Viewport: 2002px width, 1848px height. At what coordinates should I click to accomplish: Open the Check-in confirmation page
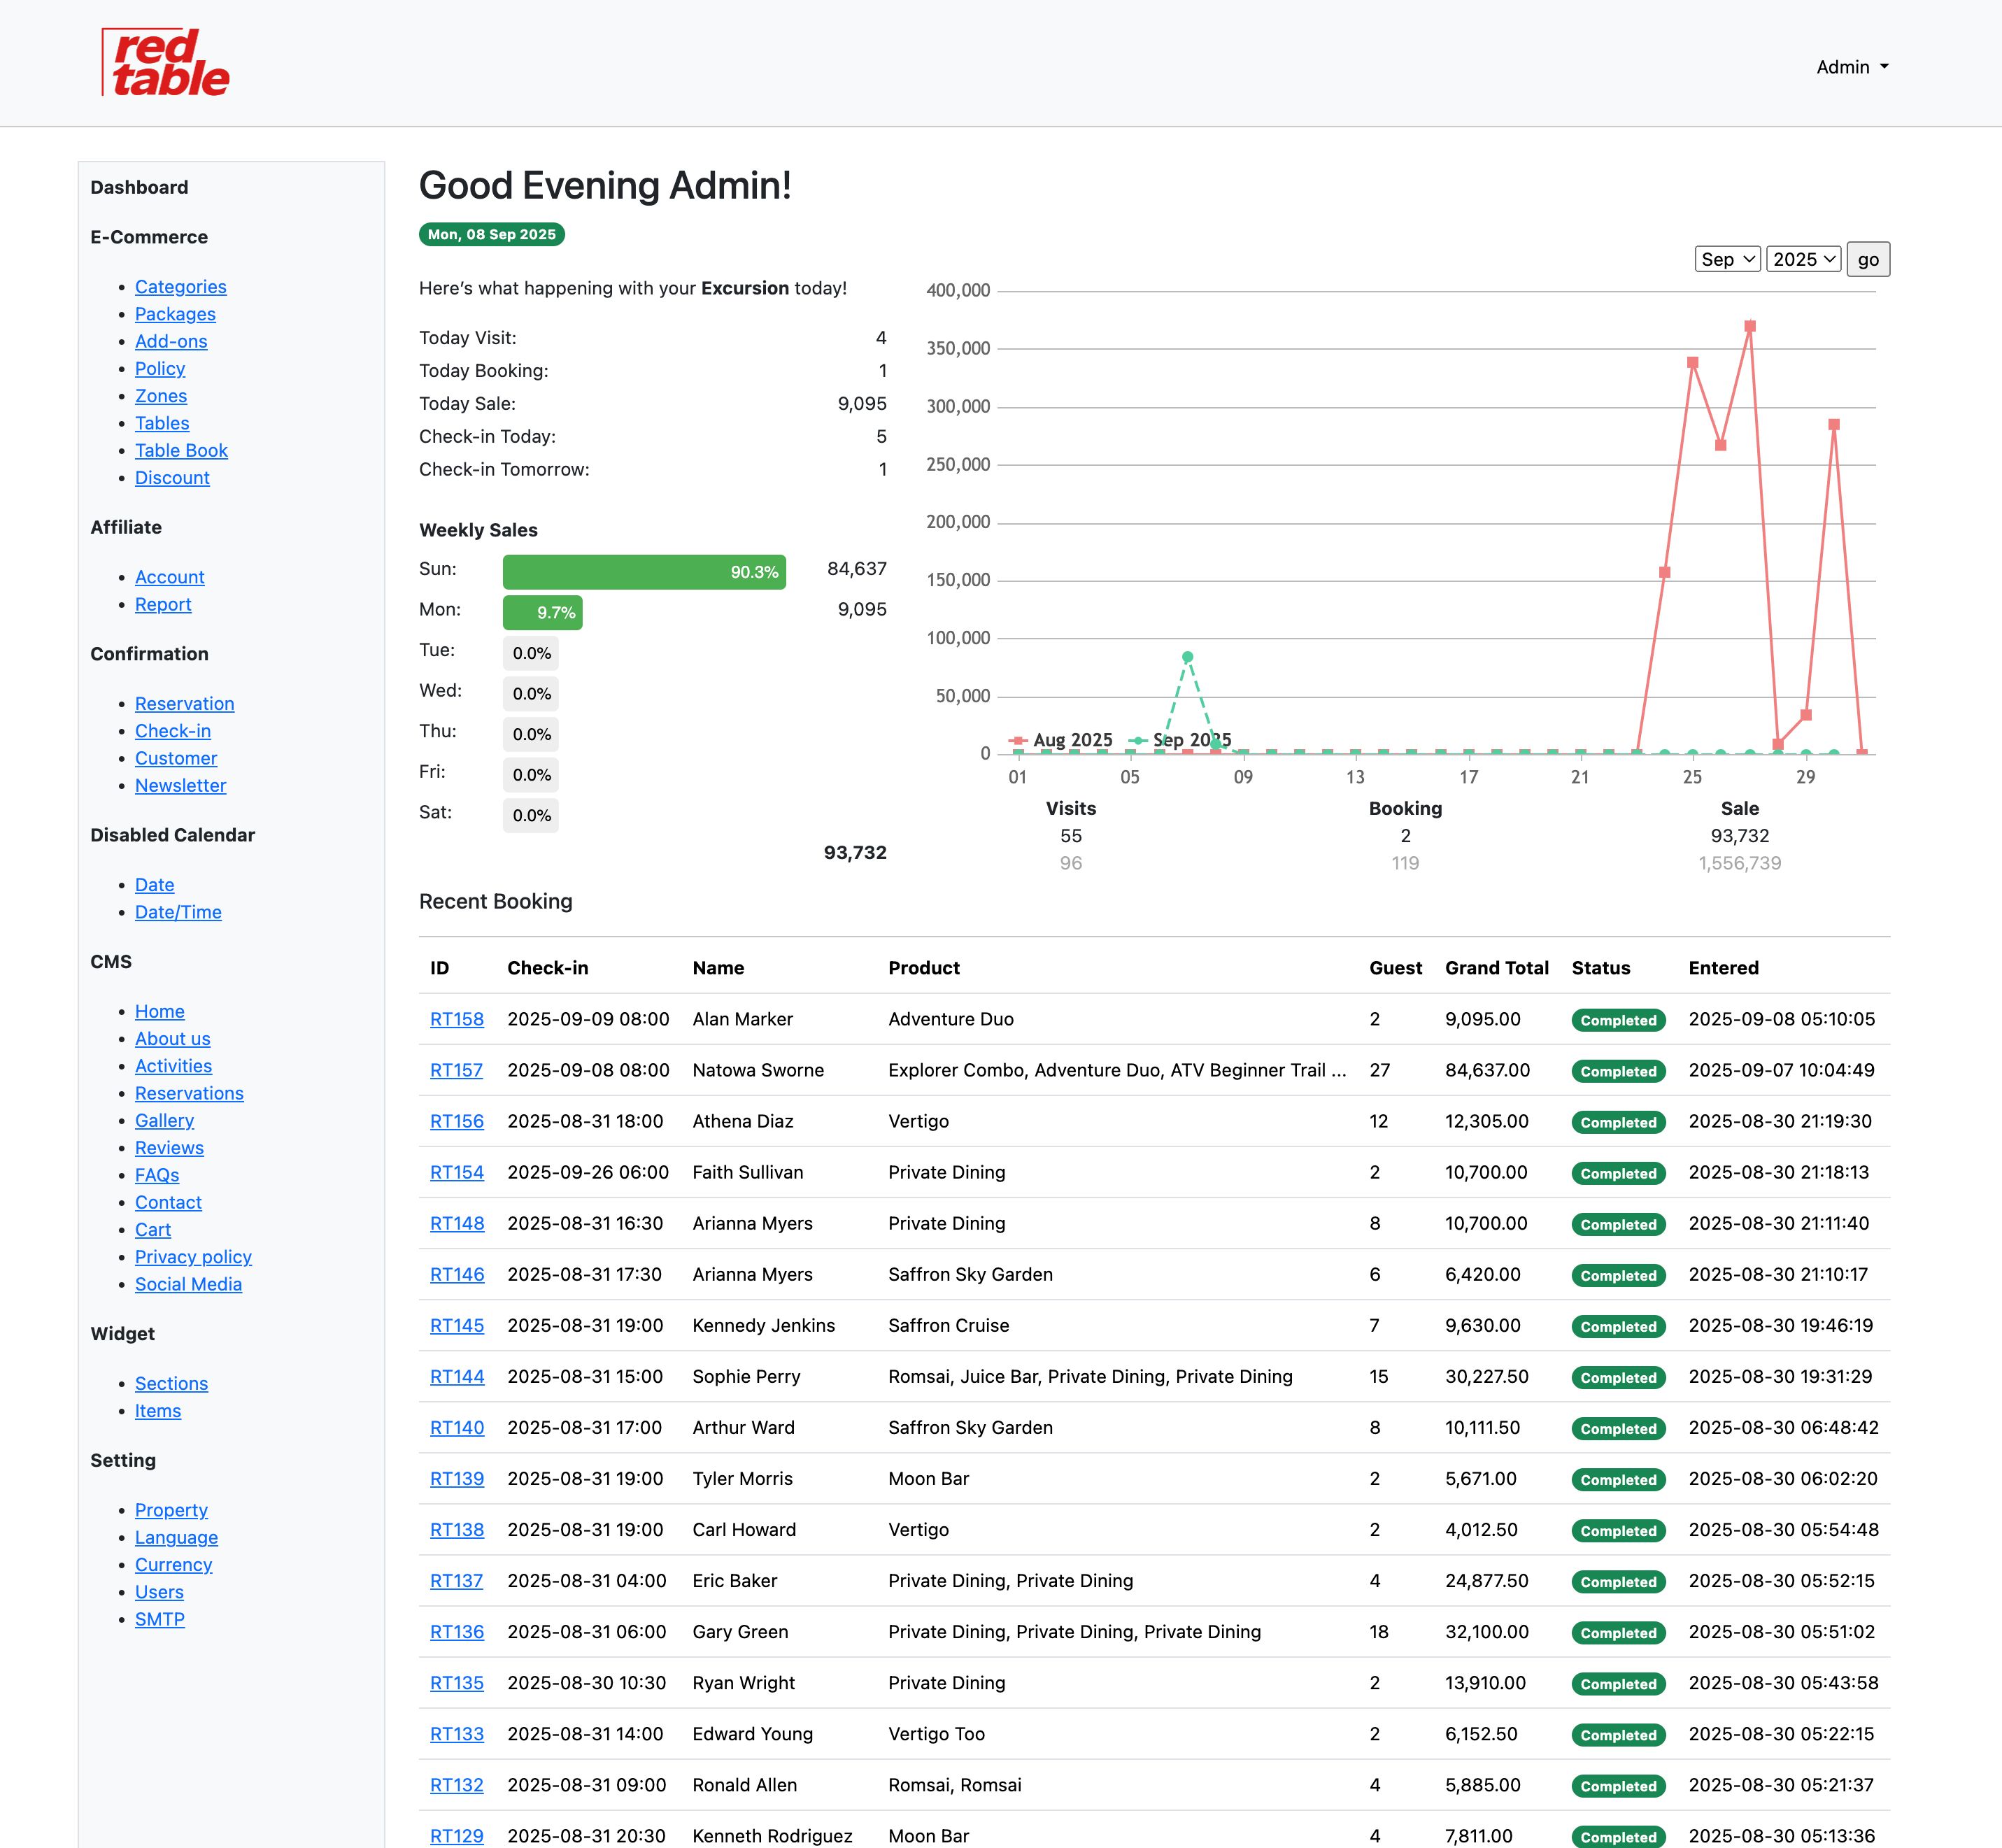pos(172,731)
